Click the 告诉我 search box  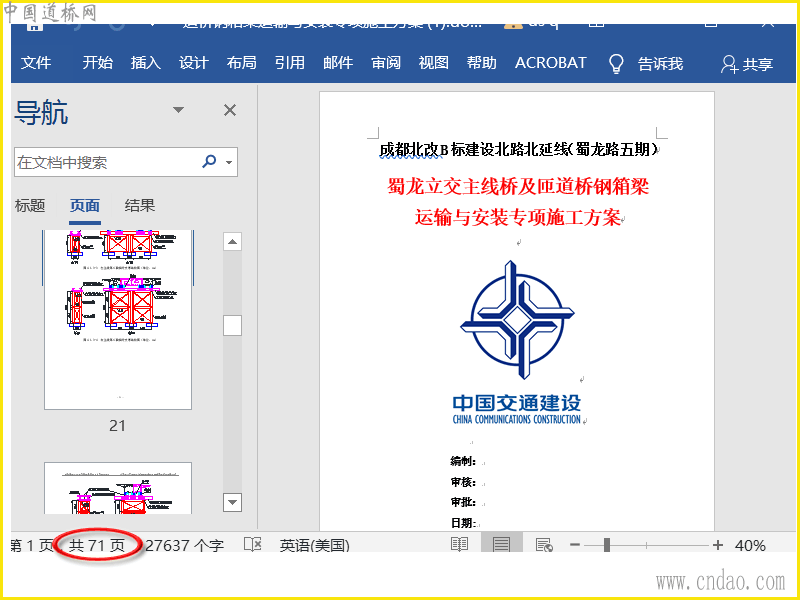[x=660, y=64]
